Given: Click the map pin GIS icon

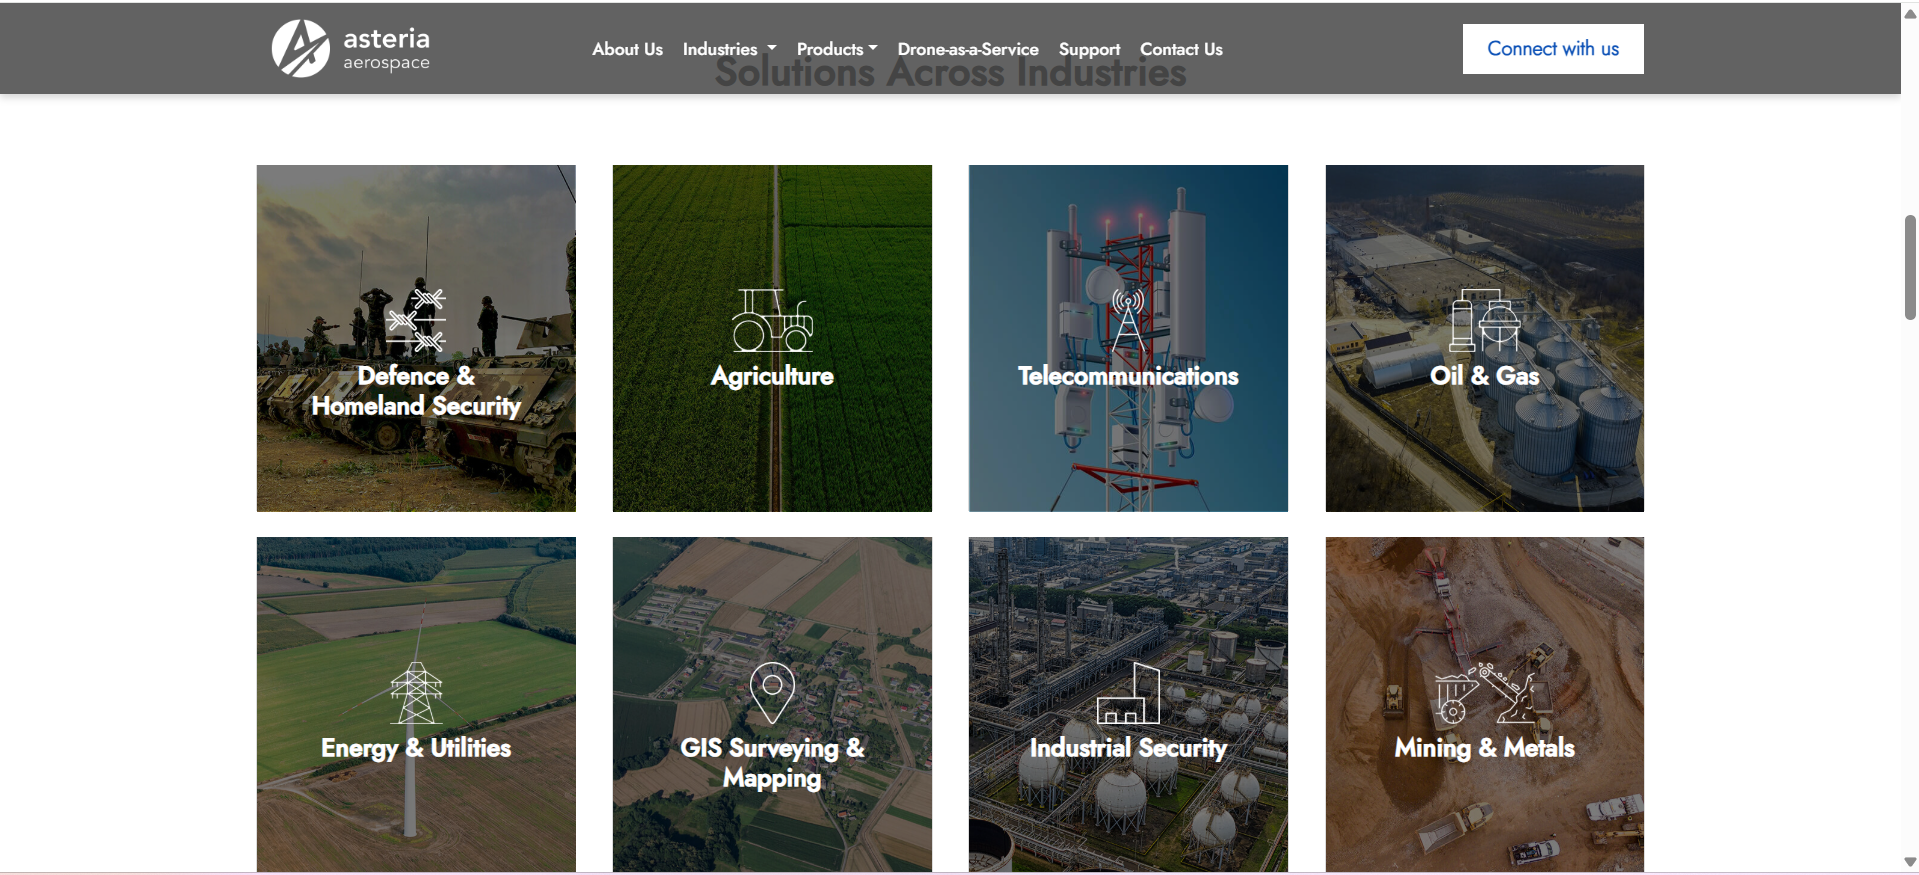Looking at the screenshot, I should point(772,693).
